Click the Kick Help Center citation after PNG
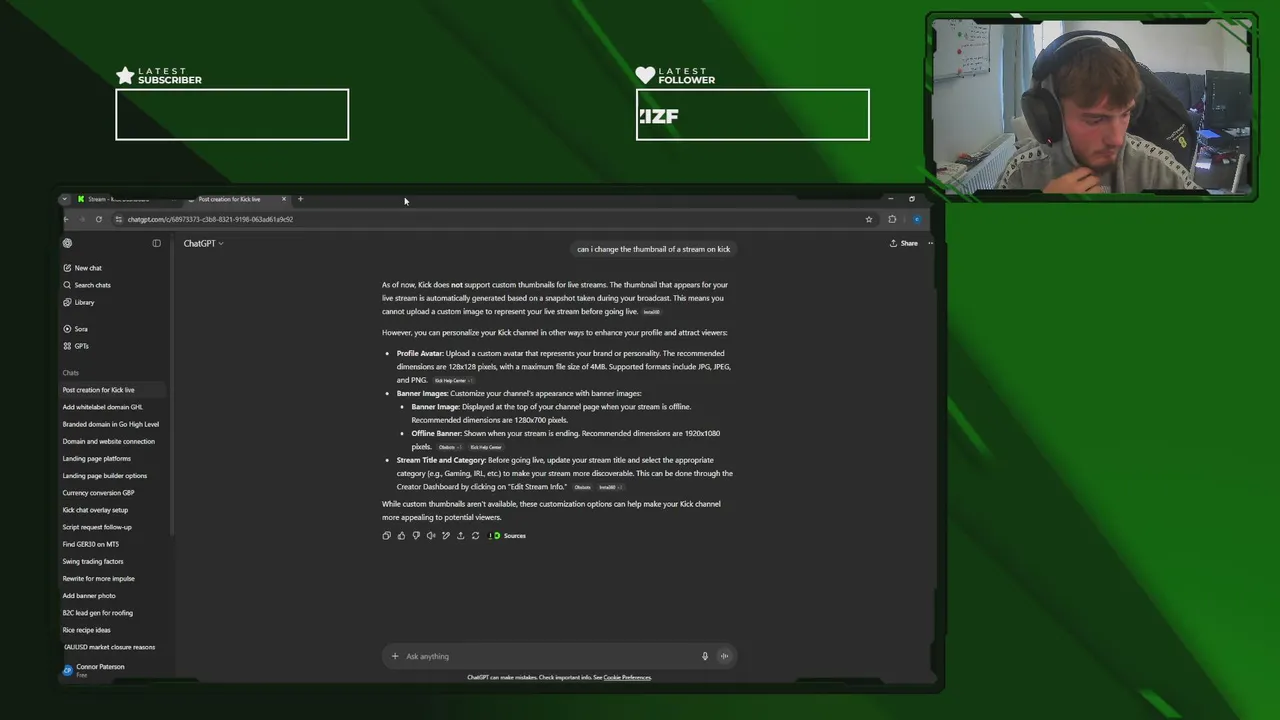The height and width of the screenshot is (720, 1280). tap(453, 380)
